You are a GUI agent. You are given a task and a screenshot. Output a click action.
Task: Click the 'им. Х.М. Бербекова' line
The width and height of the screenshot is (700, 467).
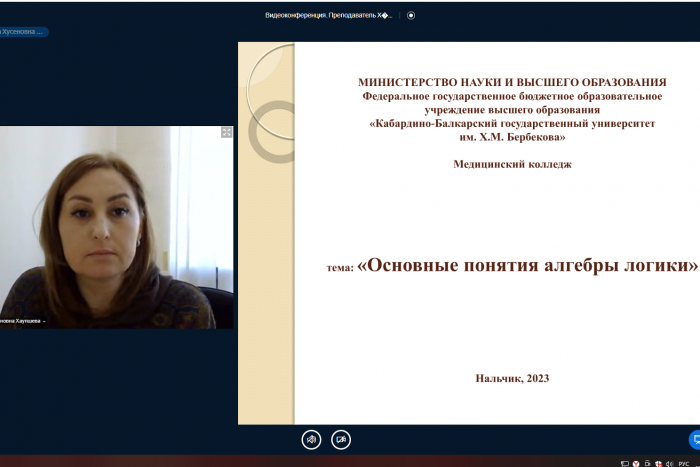click(x=512, y=138)
